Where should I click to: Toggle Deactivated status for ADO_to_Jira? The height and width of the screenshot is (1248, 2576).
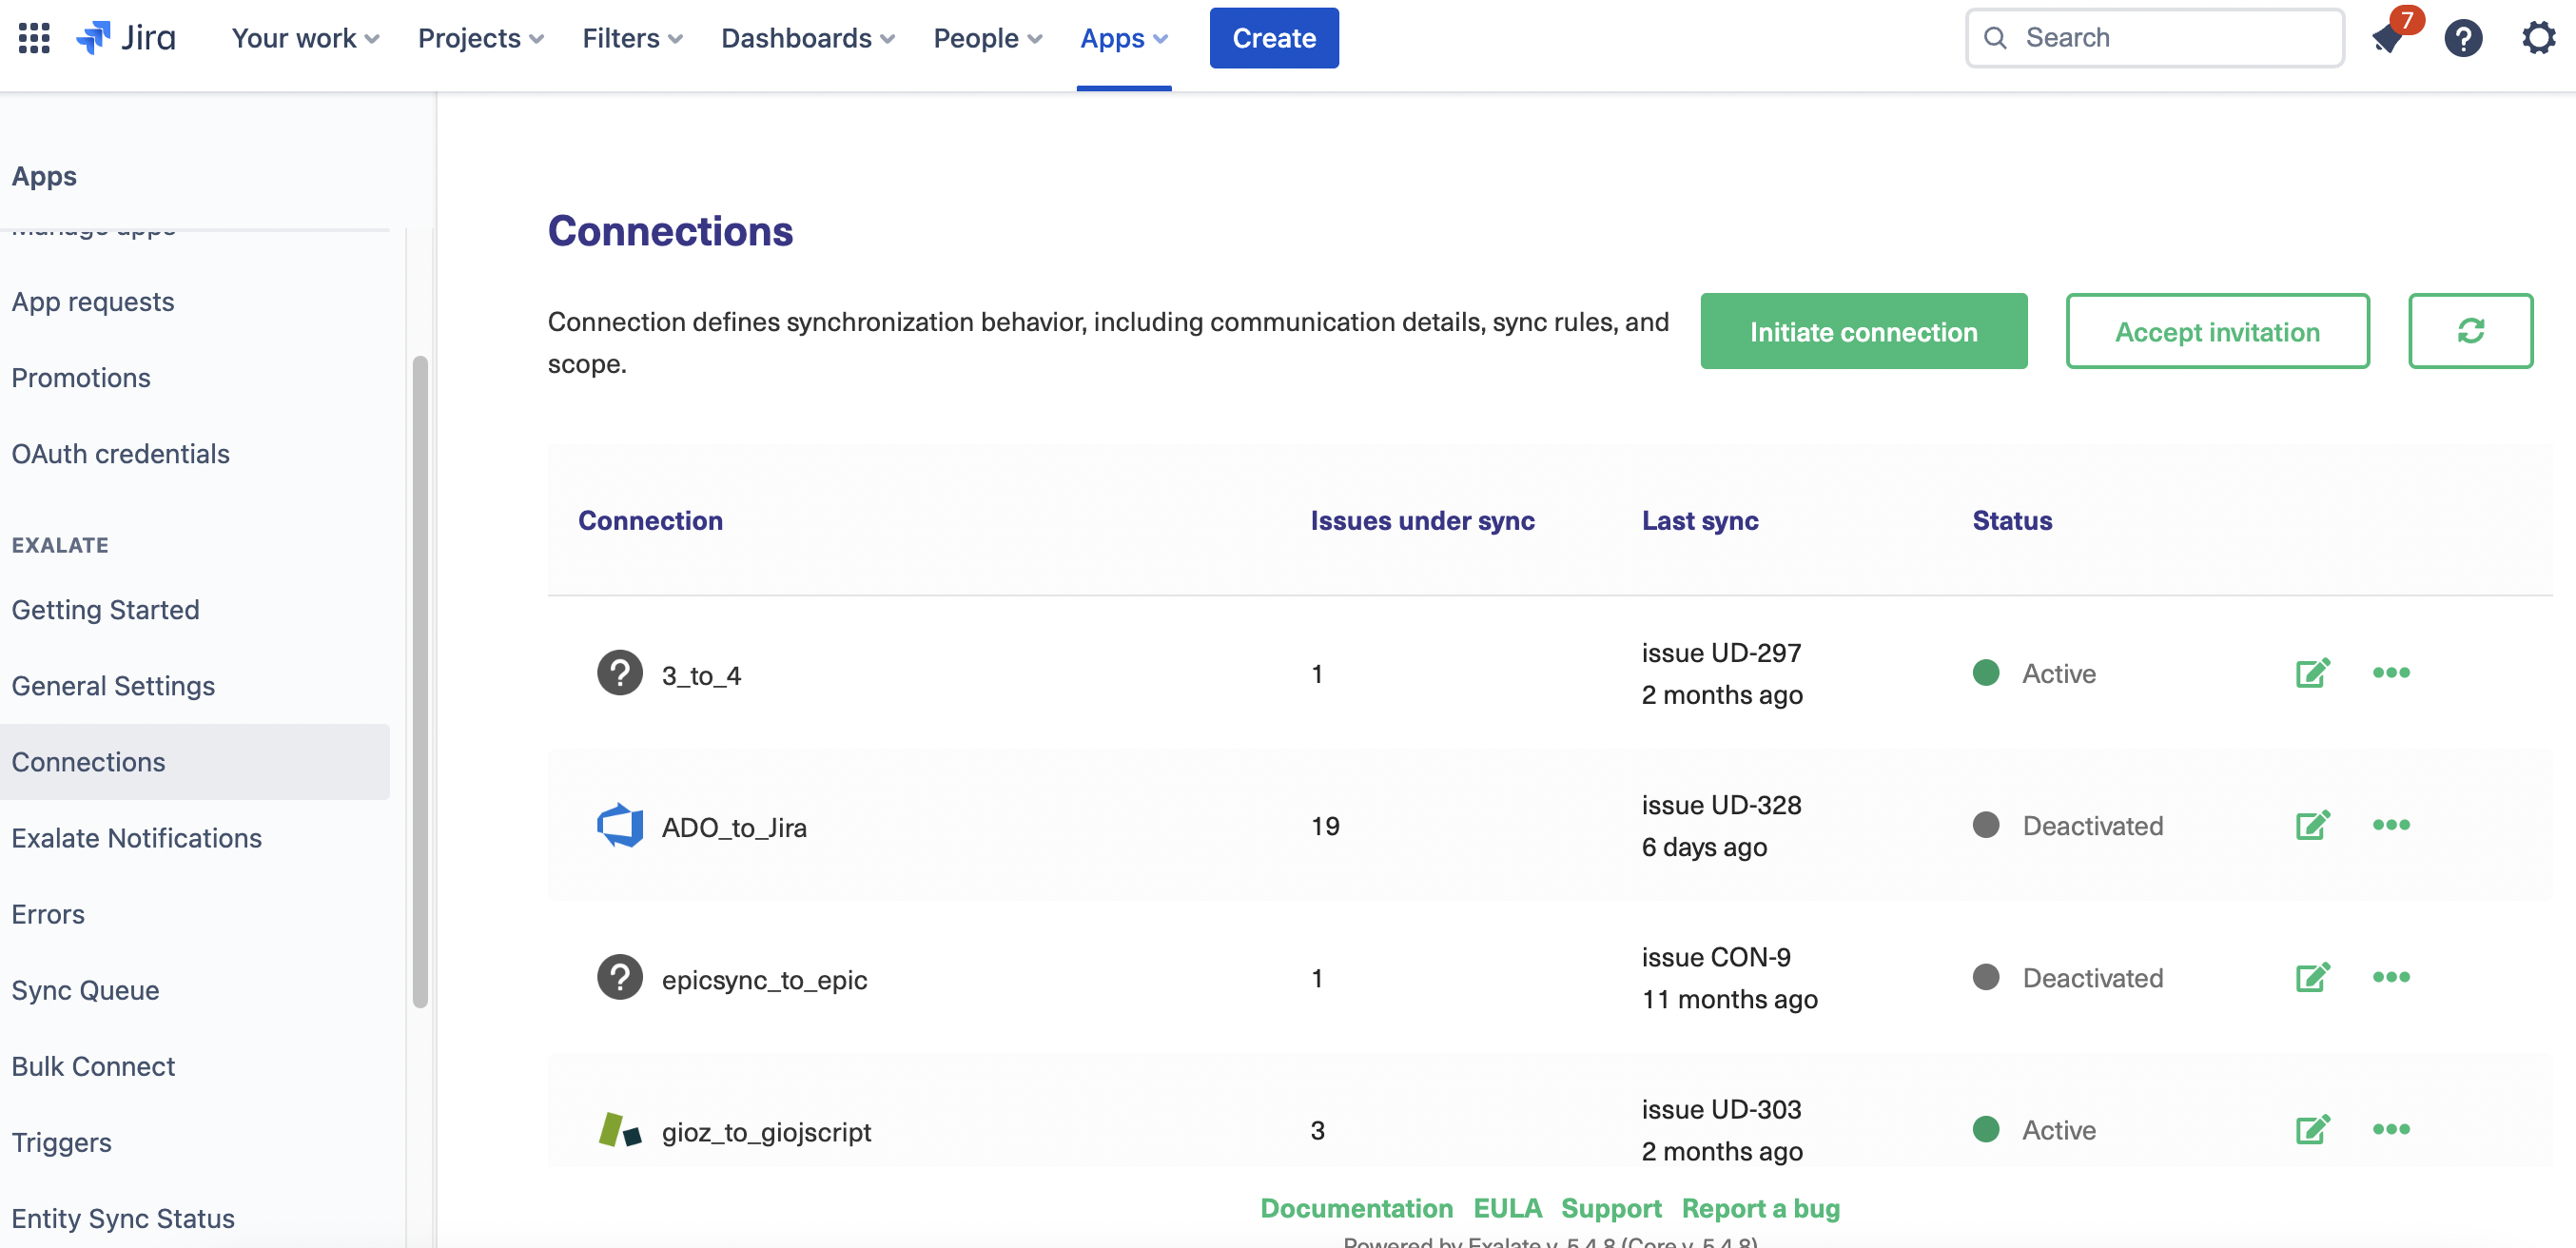pyautogui.click(x=1984, y=825)
